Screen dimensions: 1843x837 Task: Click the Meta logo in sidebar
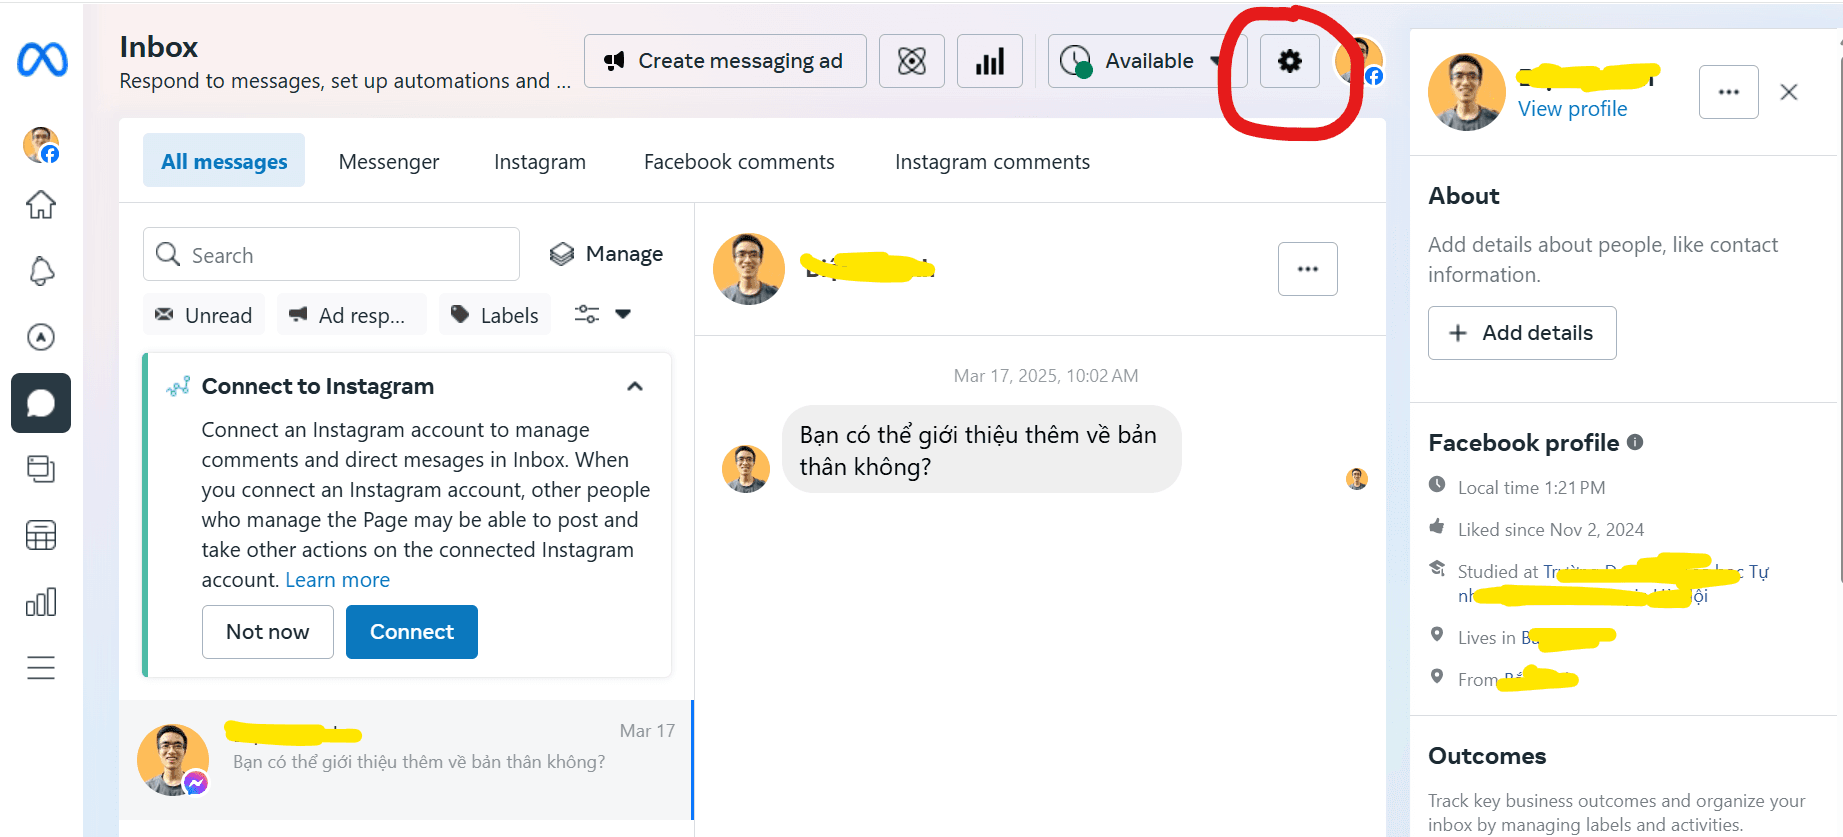(42, 60)
